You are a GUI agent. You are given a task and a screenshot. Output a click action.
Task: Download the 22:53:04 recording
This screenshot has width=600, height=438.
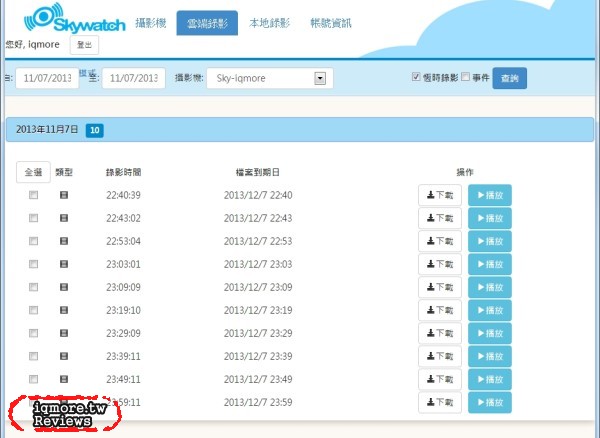coord(440,241)
